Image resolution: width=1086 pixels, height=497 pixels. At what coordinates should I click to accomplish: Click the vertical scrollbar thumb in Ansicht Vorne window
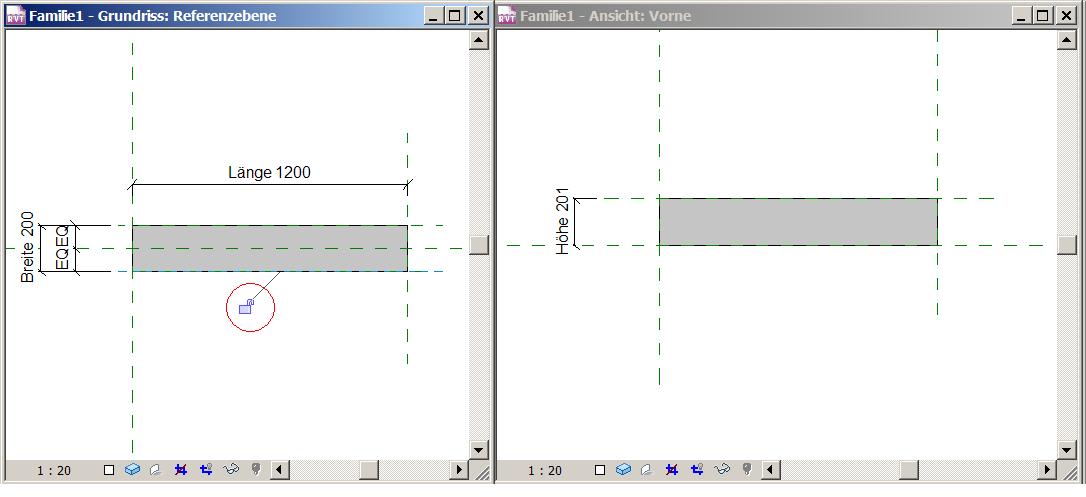pyautogui.click(x=1067, y=244)
